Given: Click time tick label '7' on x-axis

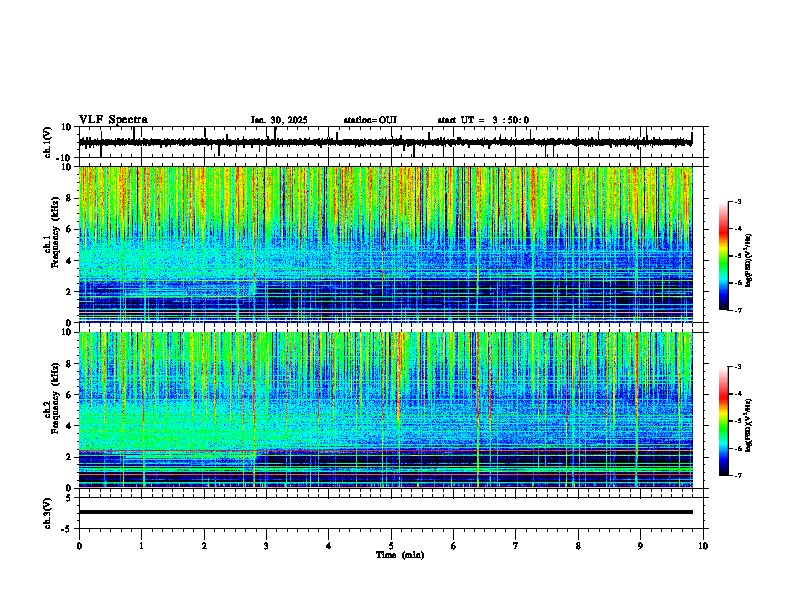Looking at the screenshot, I should click(516, 546).
